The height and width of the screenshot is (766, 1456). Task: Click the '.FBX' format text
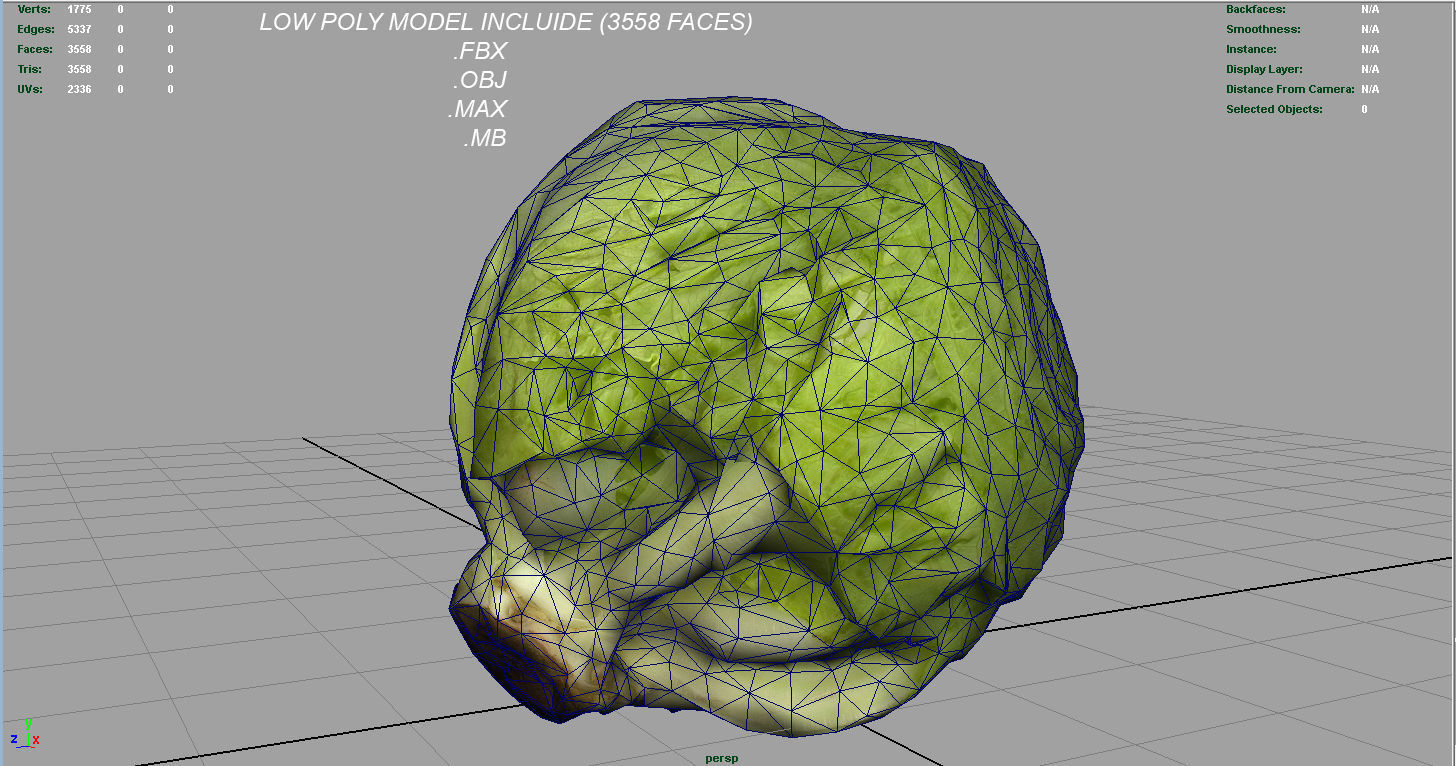480,51
